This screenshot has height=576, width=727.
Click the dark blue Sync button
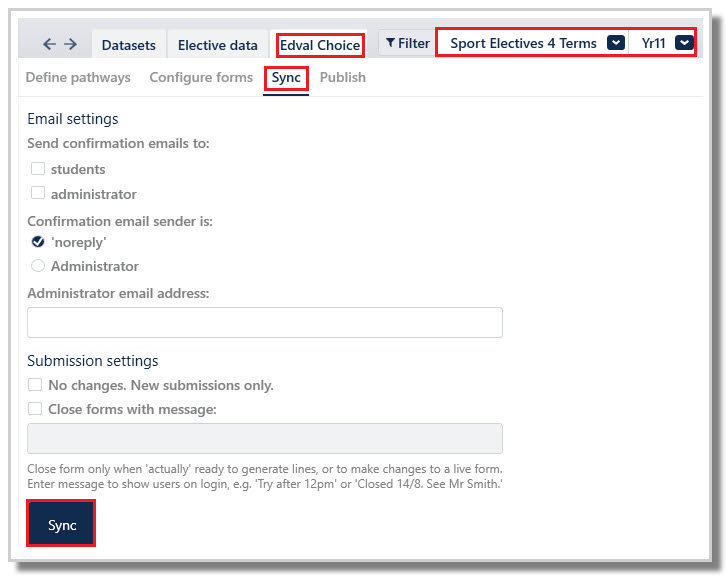coord(61,524)
